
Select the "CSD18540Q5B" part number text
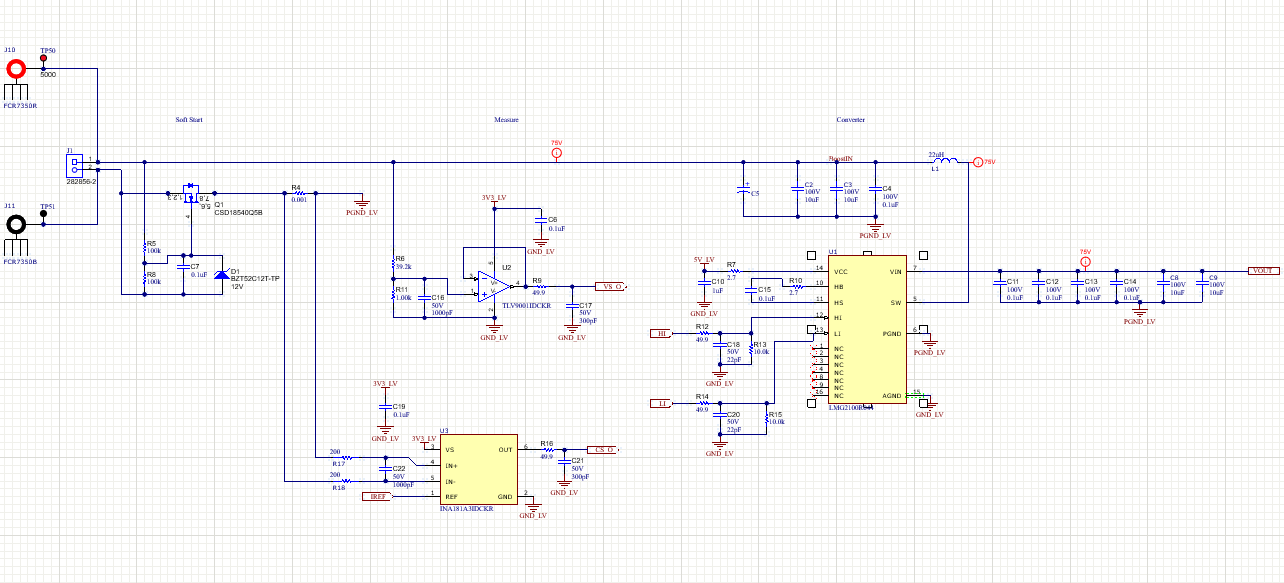pyautogui.click(x=238, y=213)
